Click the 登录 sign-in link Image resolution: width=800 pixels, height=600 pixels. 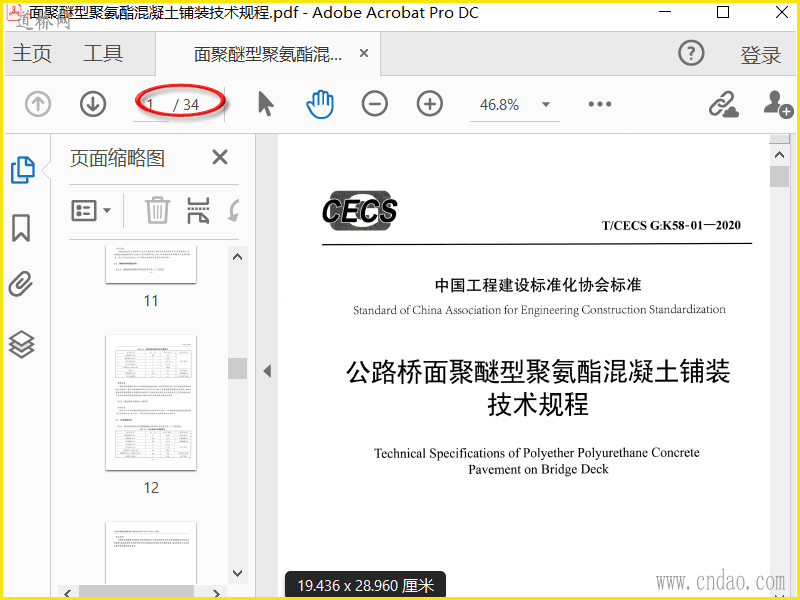(761, 55)
